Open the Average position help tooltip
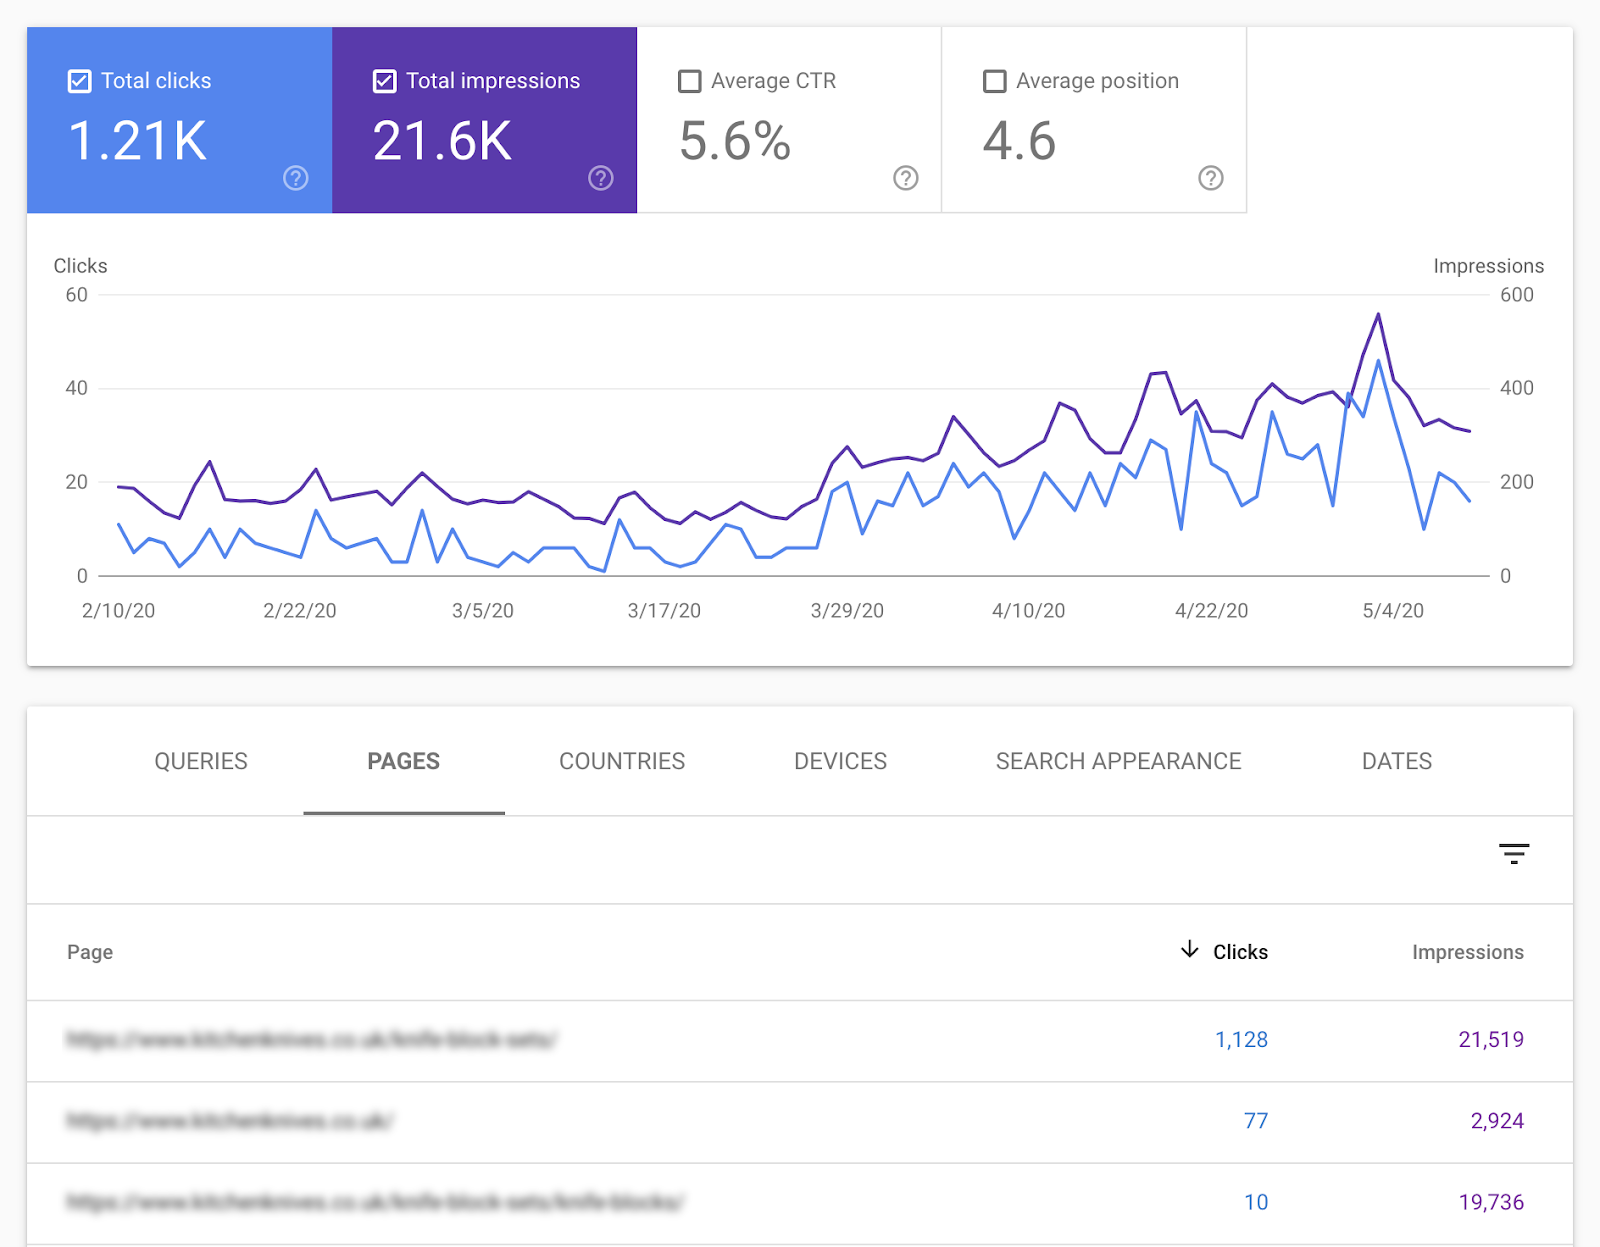Screen dimensions: 1600x1247 pos(1211,179)
